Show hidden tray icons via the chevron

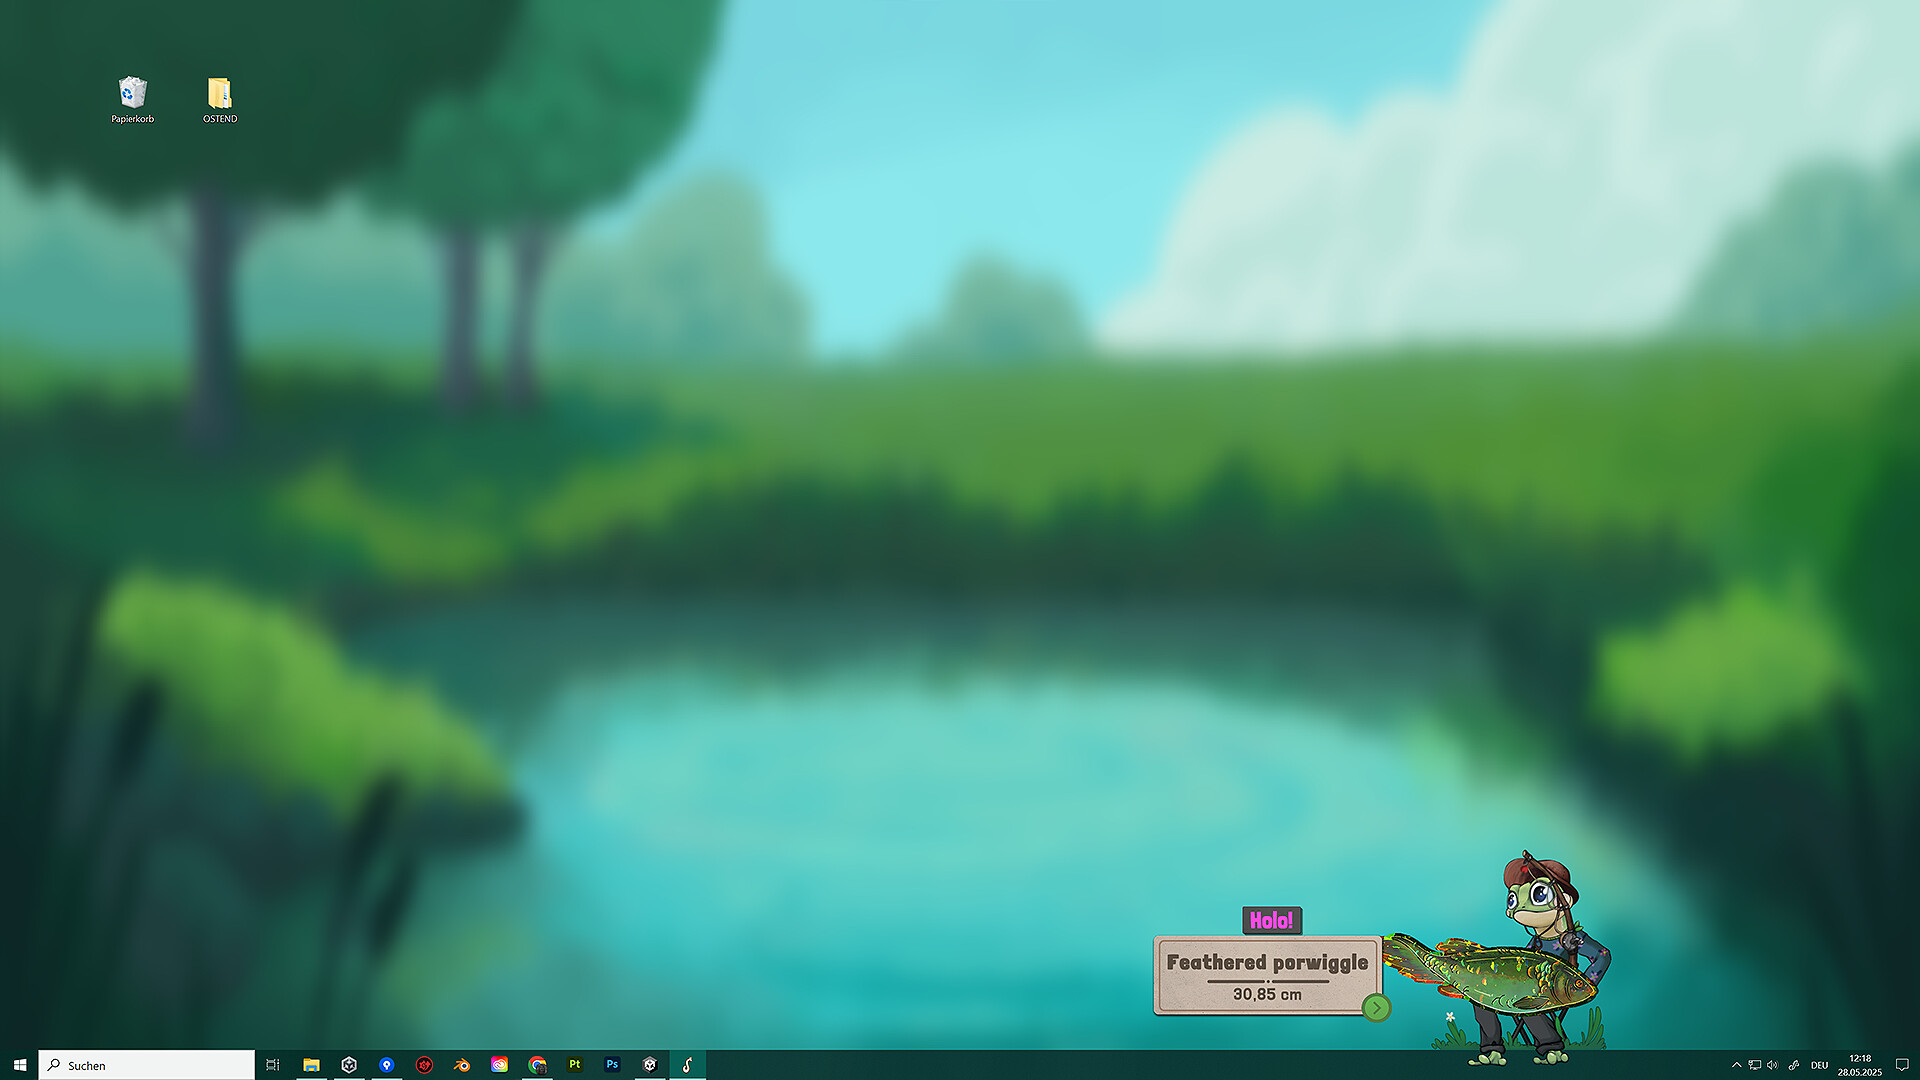tap(1737, 1064)
